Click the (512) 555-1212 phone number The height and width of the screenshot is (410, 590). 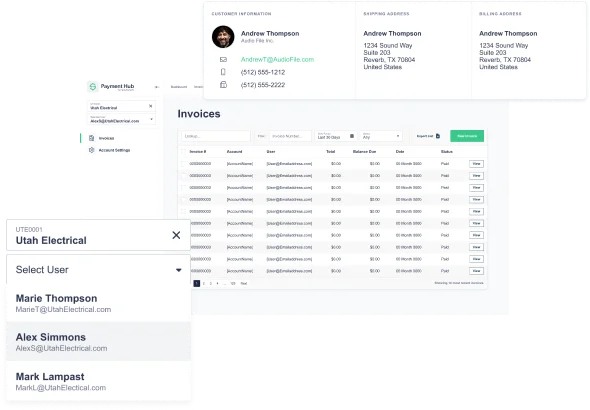coord(263,72)
